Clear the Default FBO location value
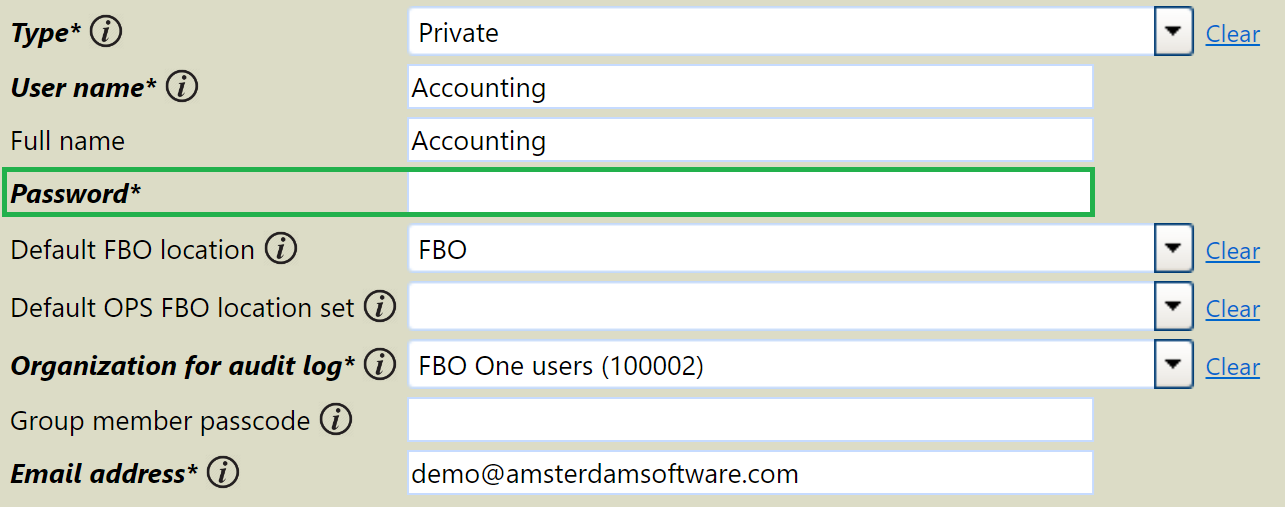This screenshot has height=507, width=1285. click(x=1232, y=251)
